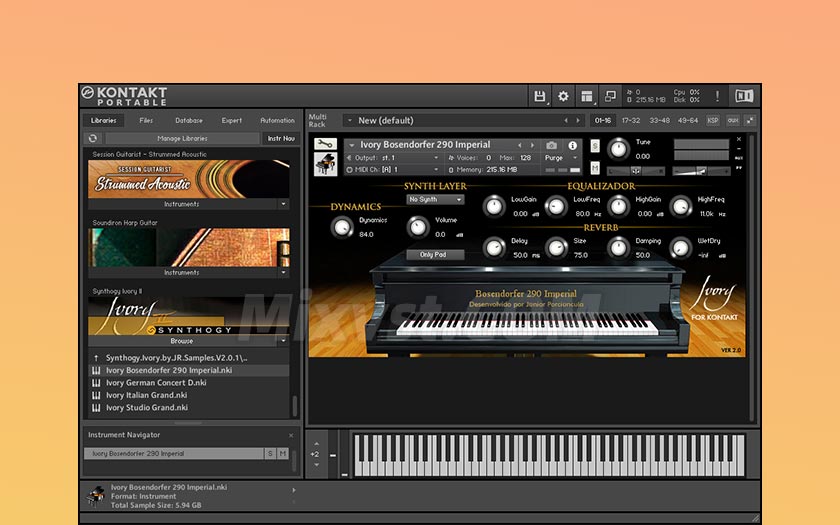The image size is (840, 525).
Task: Click the HighFreq equalizer knob
Action: click(x=681, y=206)
